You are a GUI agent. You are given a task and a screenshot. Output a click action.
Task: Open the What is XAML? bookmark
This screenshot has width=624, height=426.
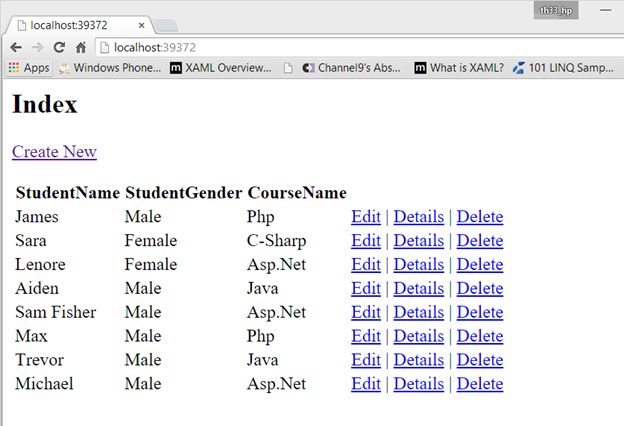tap(459, 68)
